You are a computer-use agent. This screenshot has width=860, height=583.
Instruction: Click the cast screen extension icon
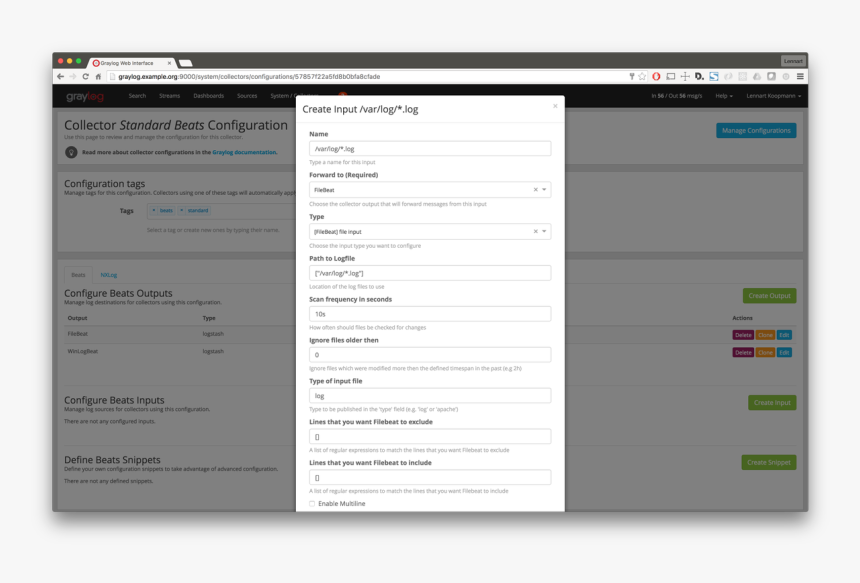tap(670, 77)
